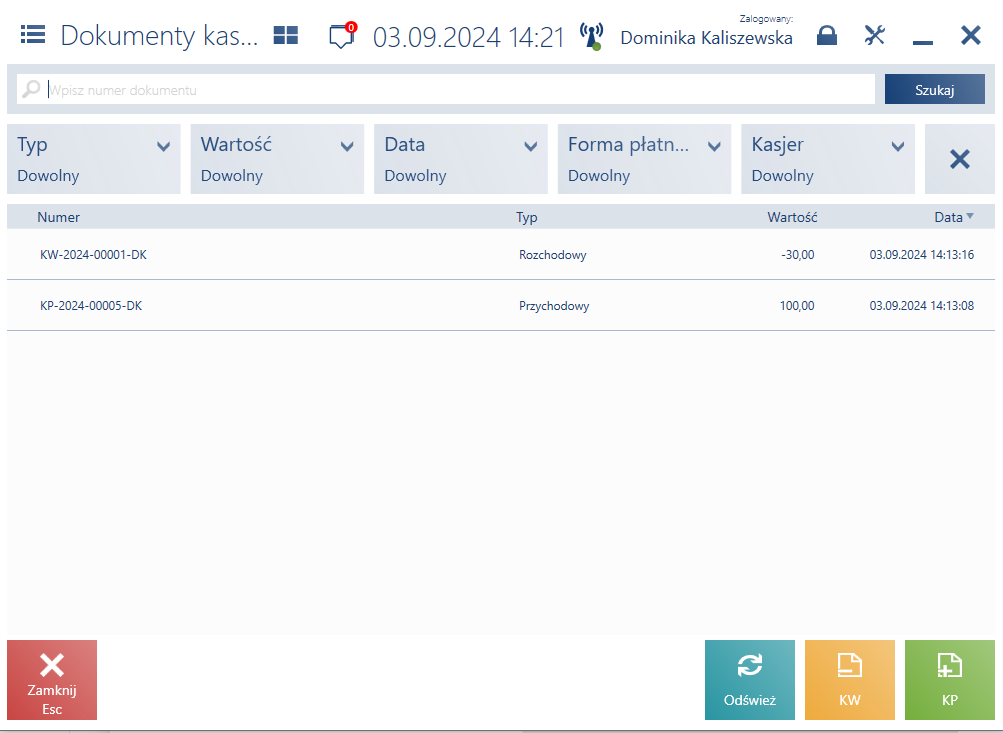Expand the Data filter dropdown

pyautogui.click(x=461, y=159)
